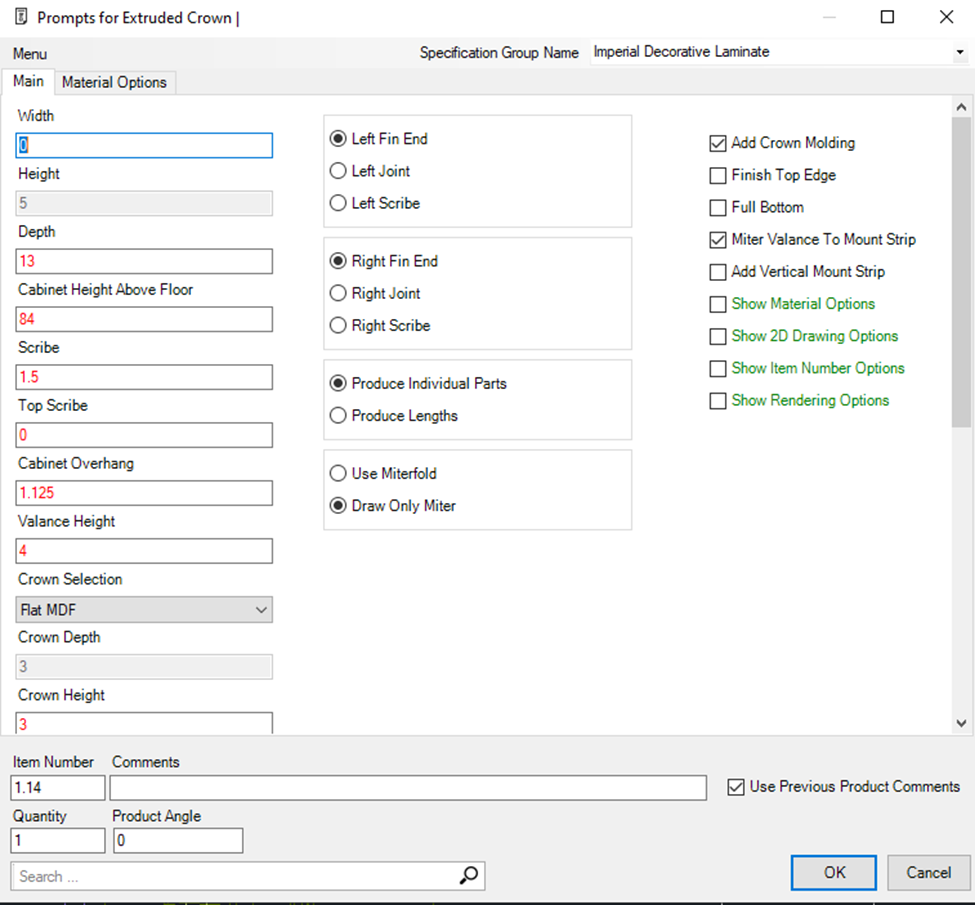Uncheck Add Crown Molding
Image resolution: width=975 pixels, height=905 pixels.
pyautogui.click(x=717, y=143)
